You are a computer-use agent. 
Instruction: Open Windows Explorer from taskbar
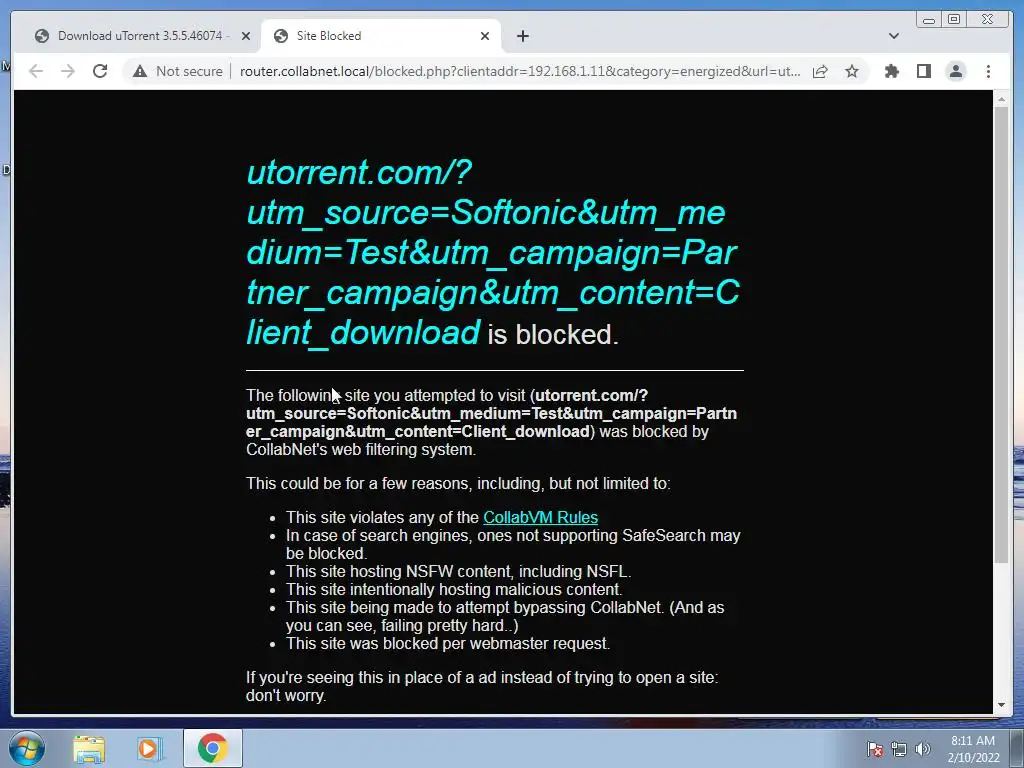click(x=89, y=749)
